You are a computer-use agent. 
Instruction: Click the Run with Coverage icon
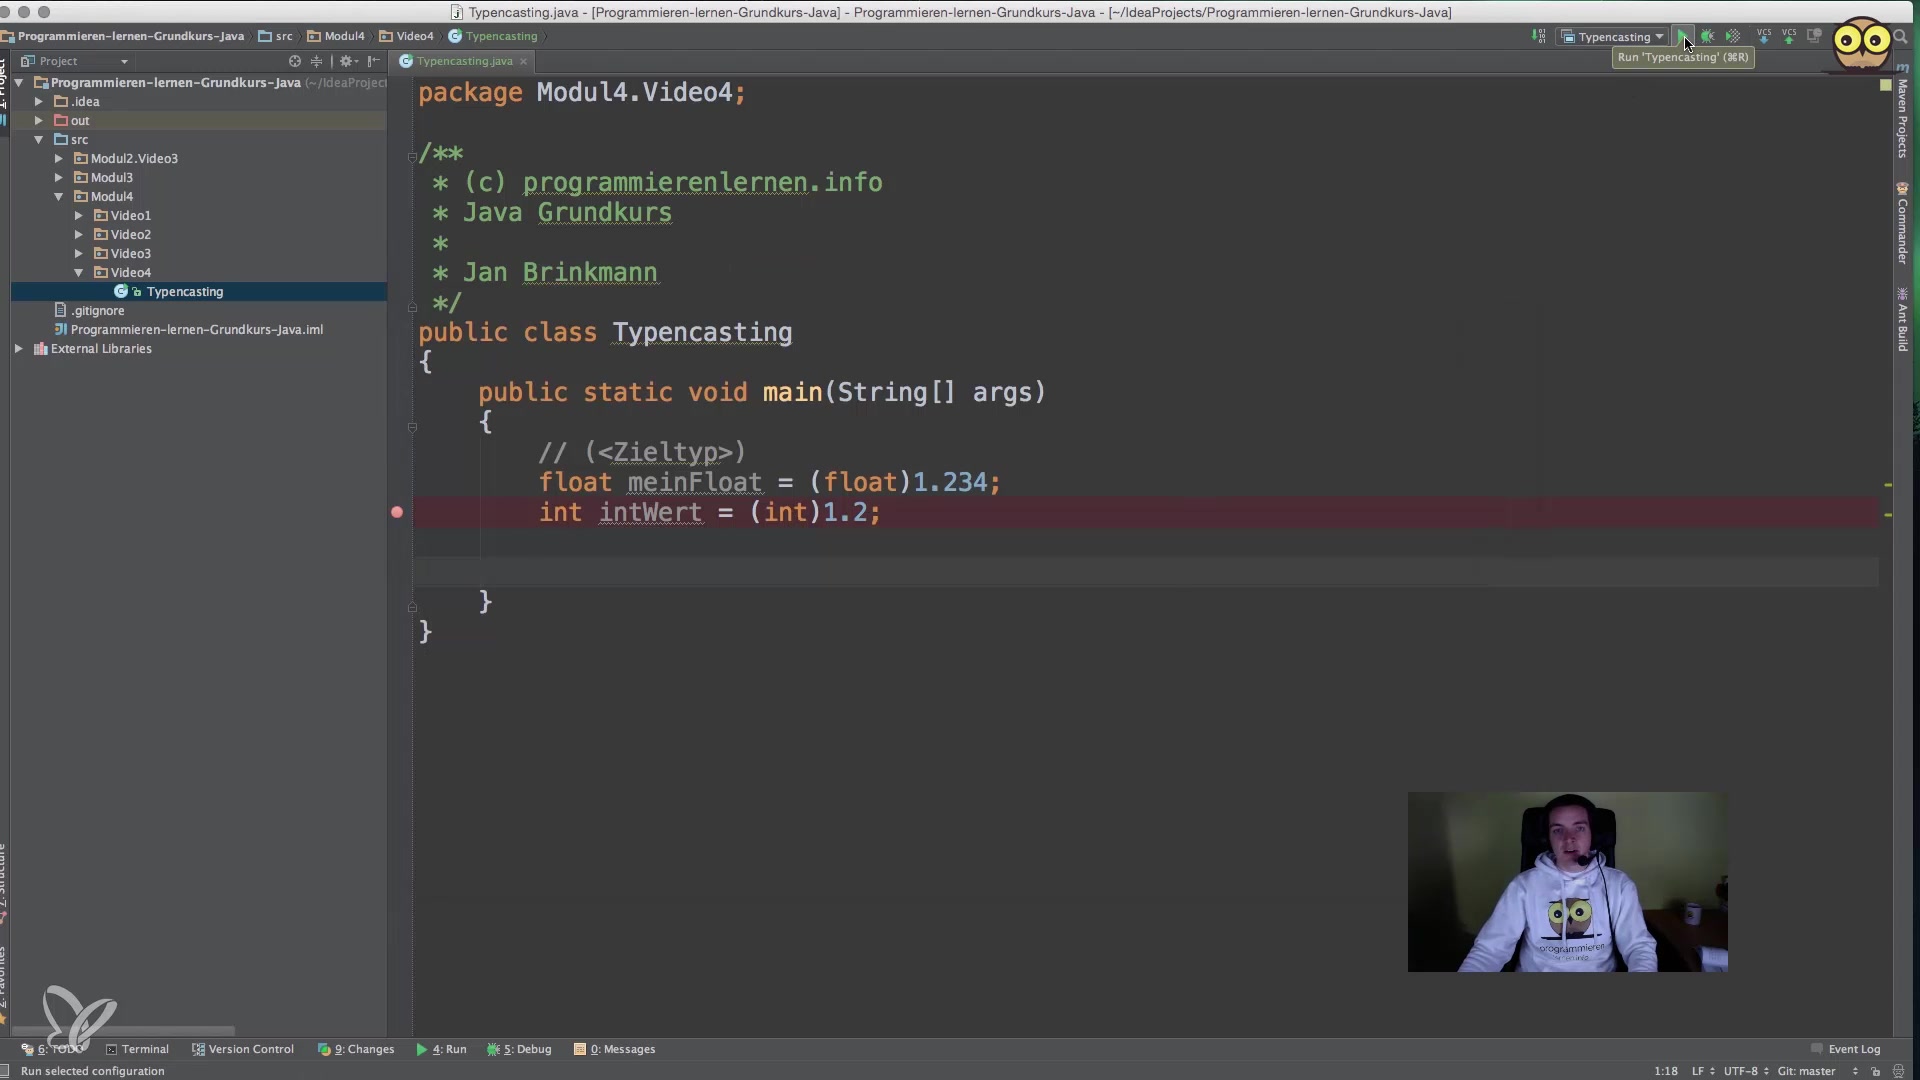(x=1733, y=37)
